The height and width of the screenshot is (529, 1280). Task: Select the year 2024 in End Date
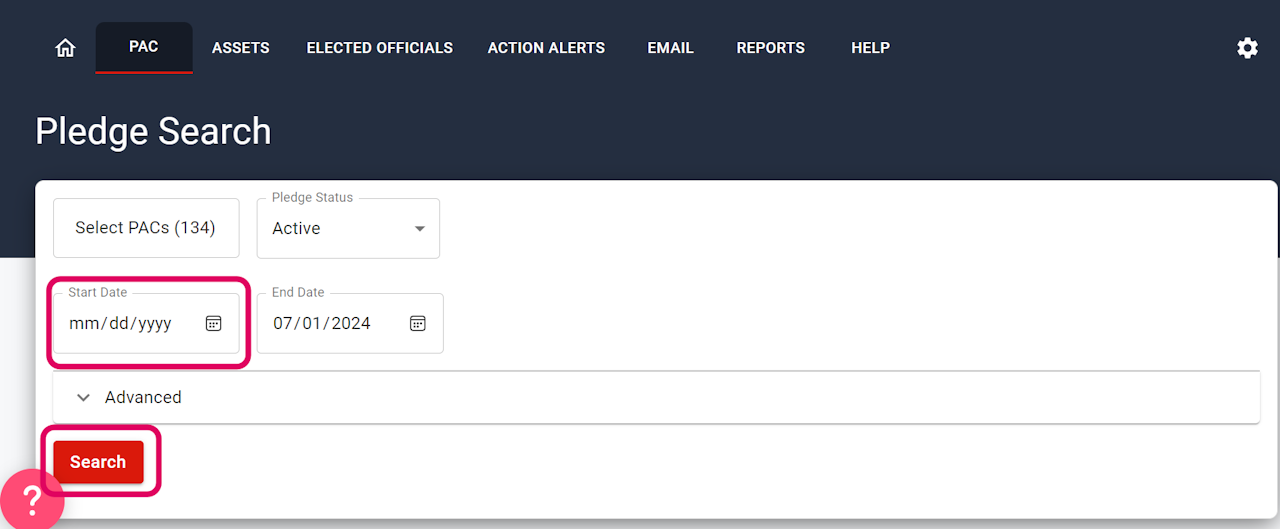(x=350, y=323)
